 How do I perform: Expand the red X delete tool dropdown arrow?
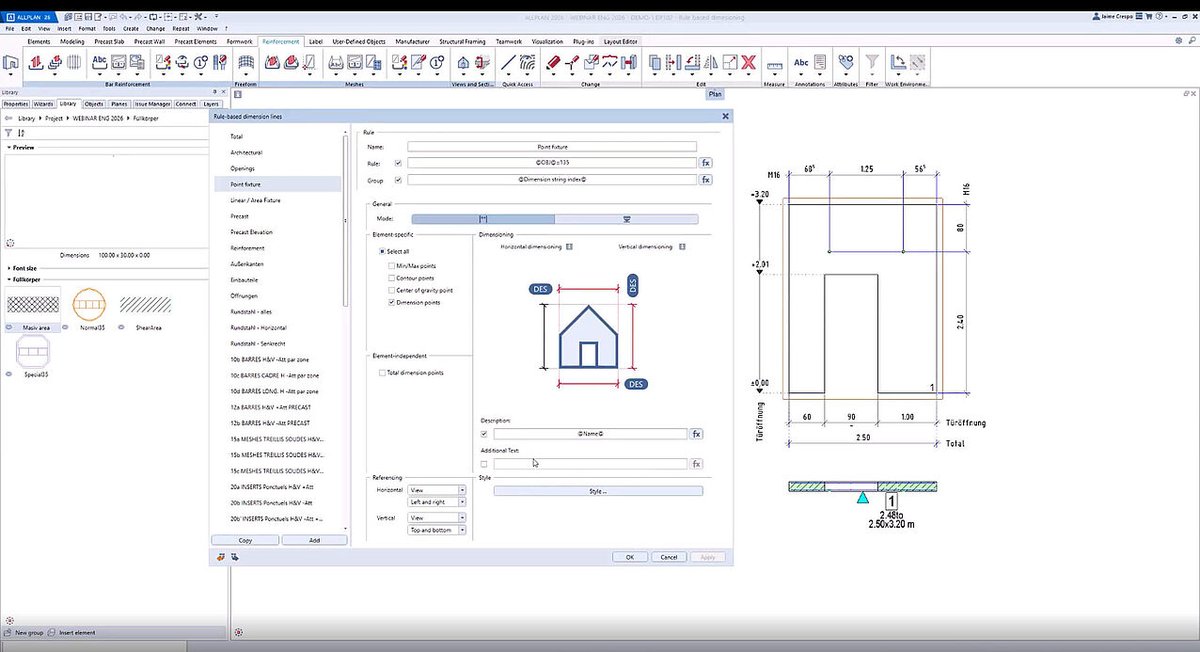[x=747, y=75]
